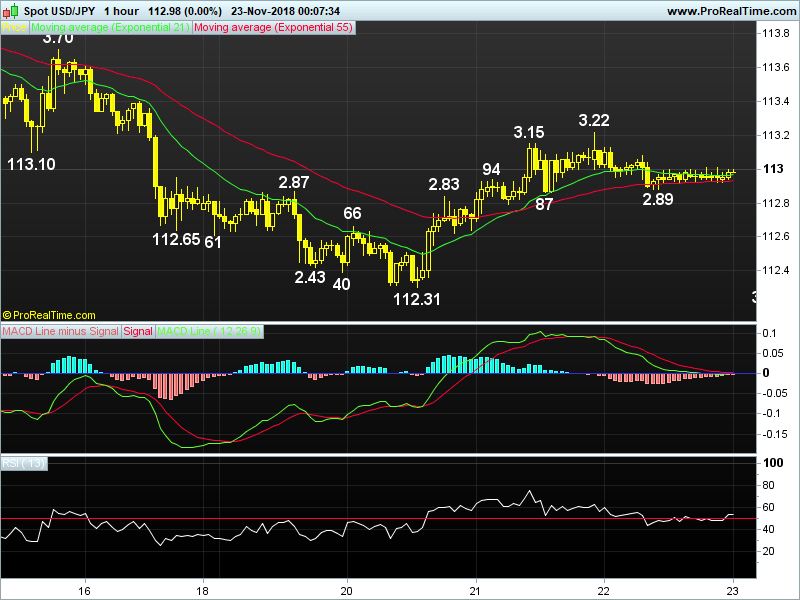Click date 22 on the time axis
Image resolution: width=800 pixels, height=600 pixels.
pyautogui.click(x=604, y=589)
